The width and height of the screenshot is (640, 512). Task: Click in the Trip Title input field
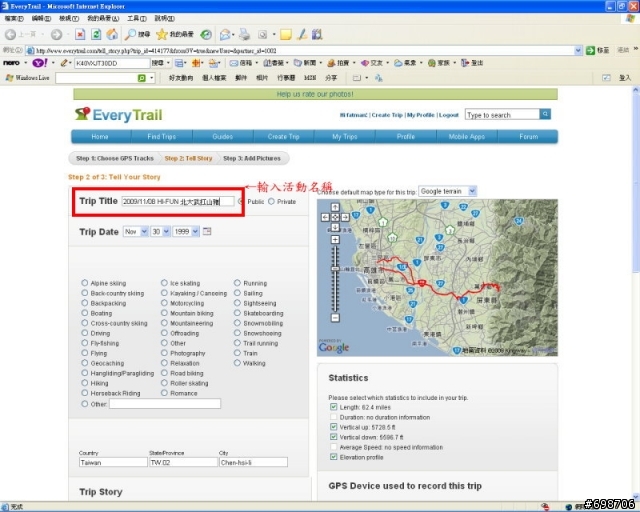point(178,201)
